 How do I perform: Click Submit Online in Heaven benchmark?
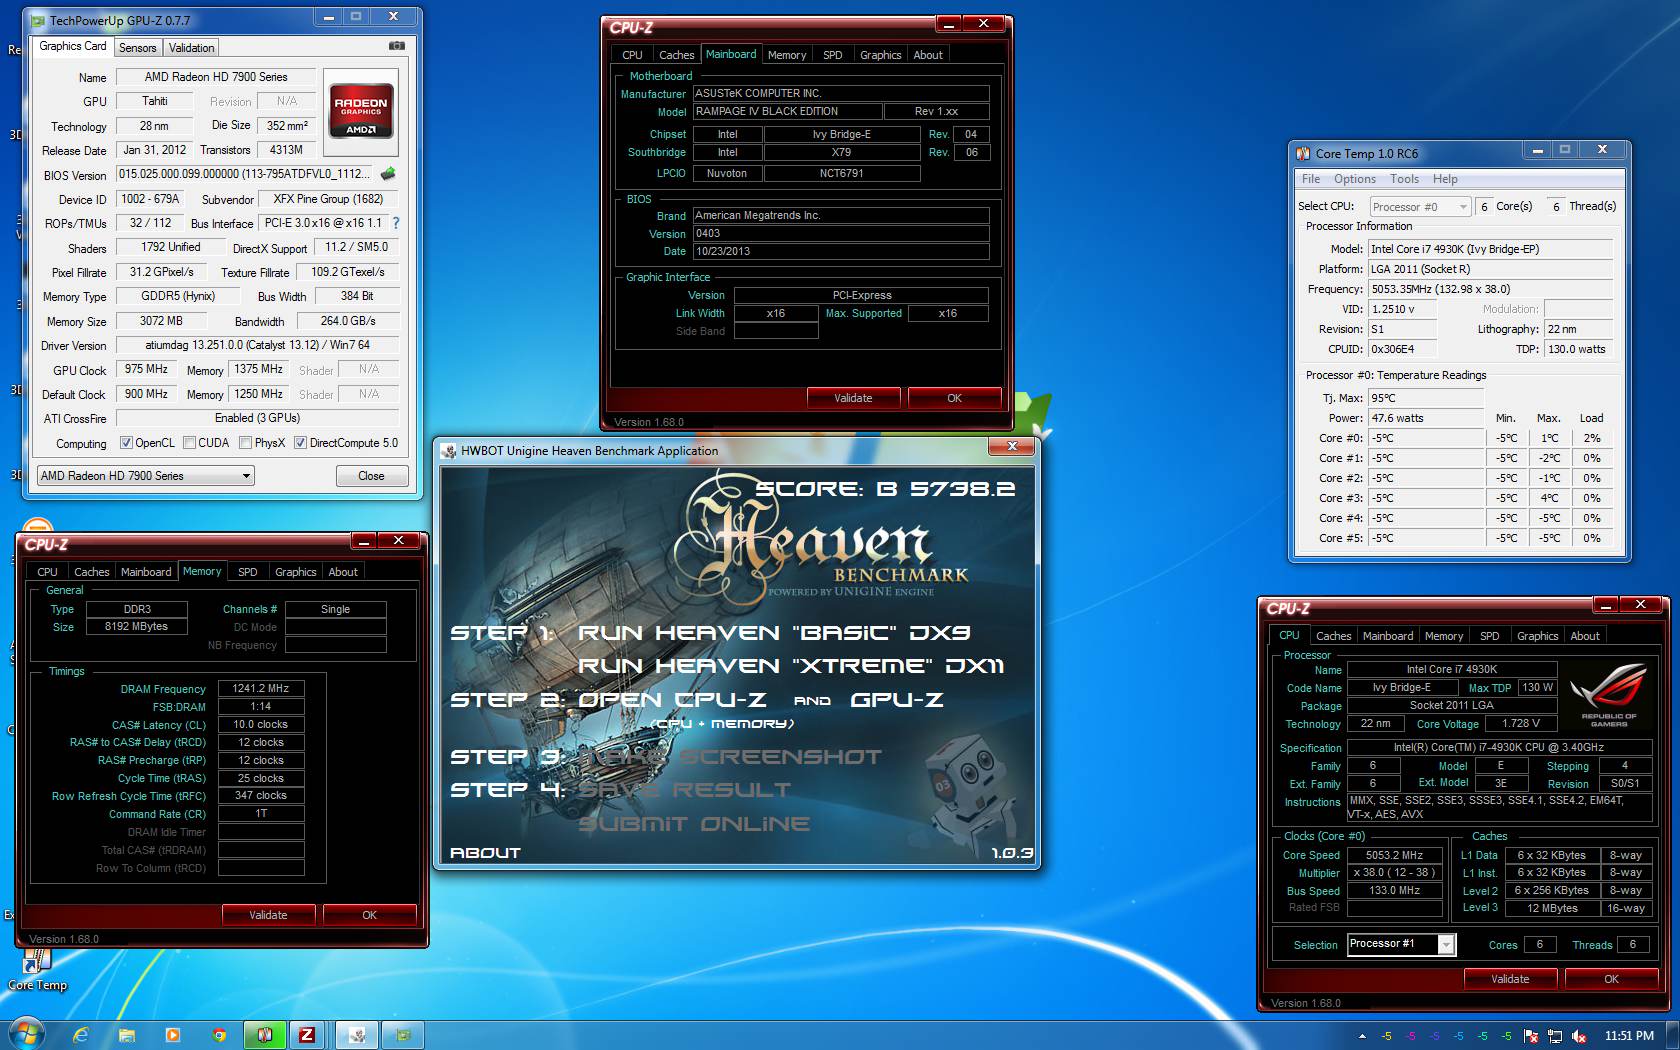click(694, 824)
